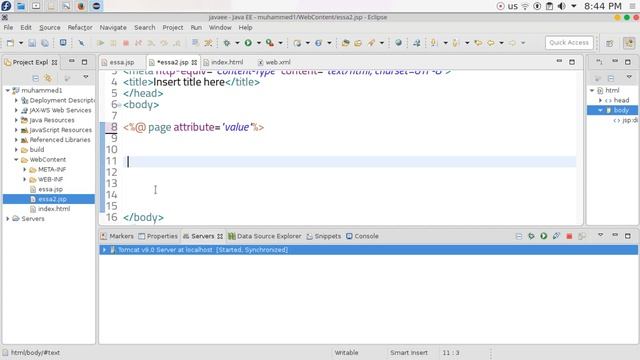This screenshot has width=640, height=360.
Task: Click the Save All toolbar icon
Action: 44,43
